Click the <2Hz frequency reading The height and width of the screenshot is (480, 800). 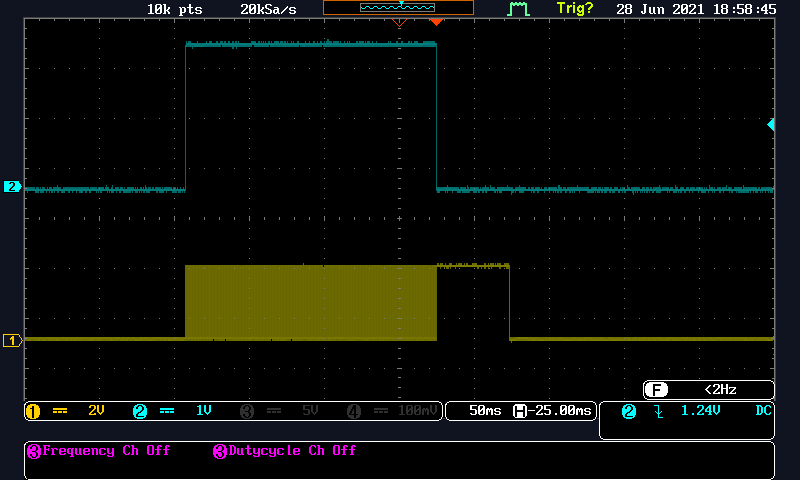pyautogui.click(x=720, y=390)
